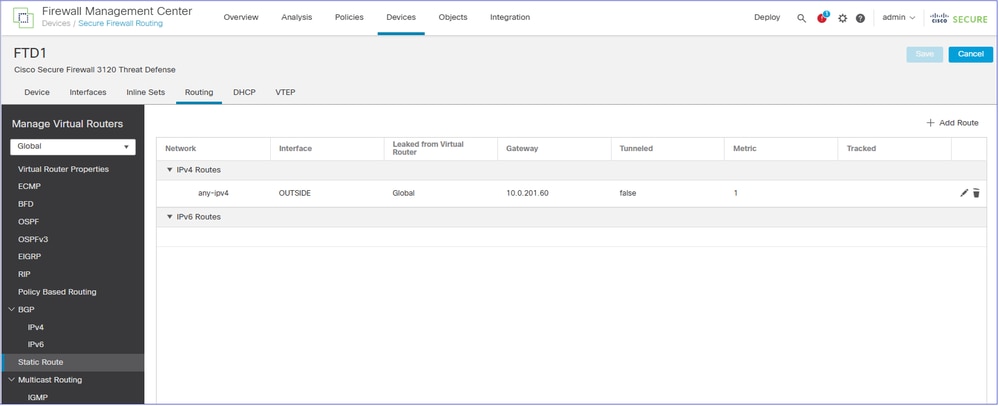Click the Global leaked-from cell in route row

[x=403, y=193]
